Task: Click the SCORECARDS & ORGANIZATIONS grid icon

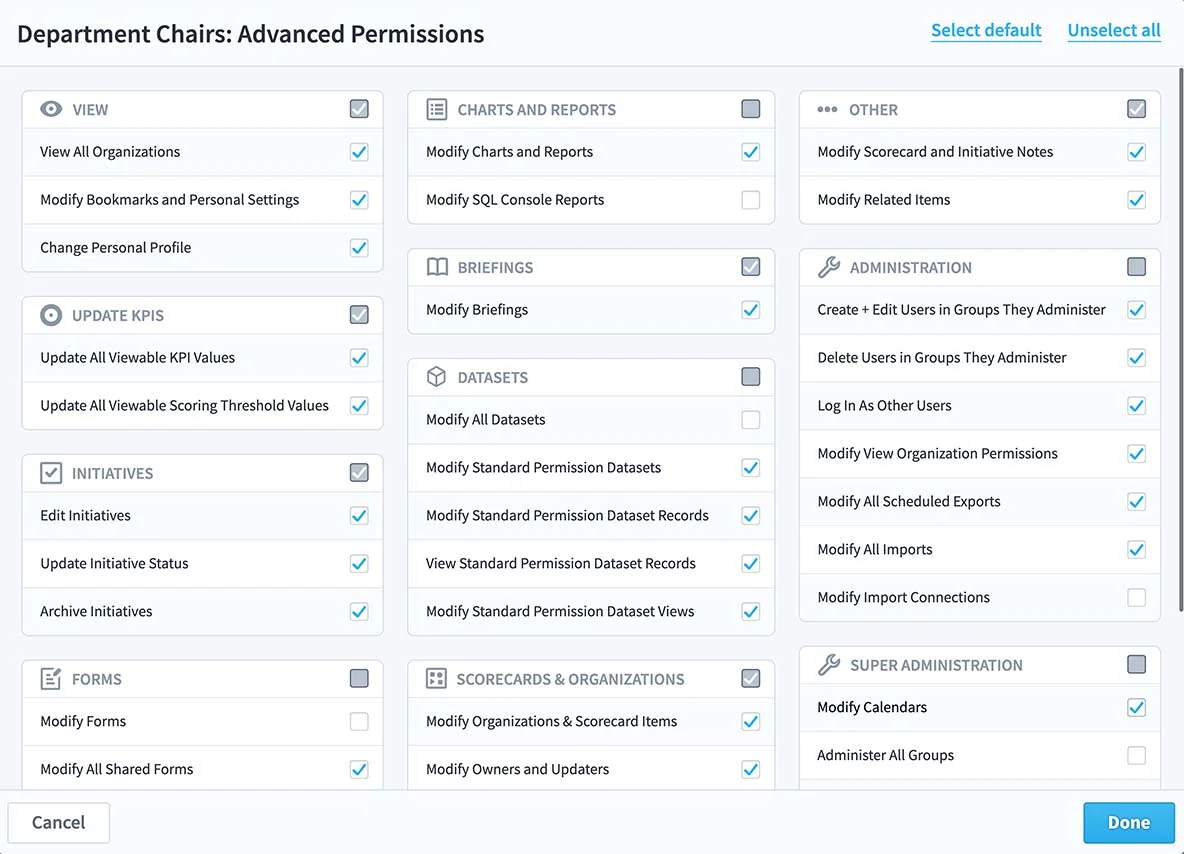Action: (x=437, y=679)
